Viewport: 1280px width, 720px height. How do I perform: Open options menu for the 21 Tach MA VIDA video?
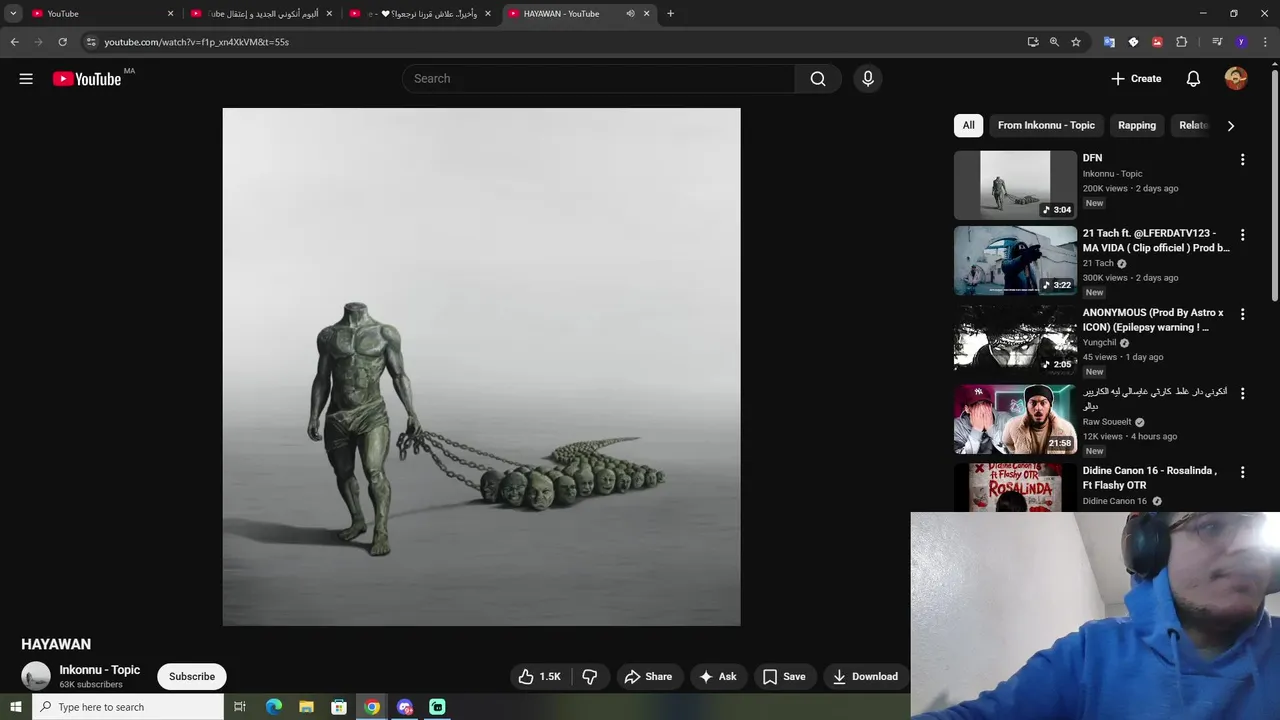[x=1242, y=235]
